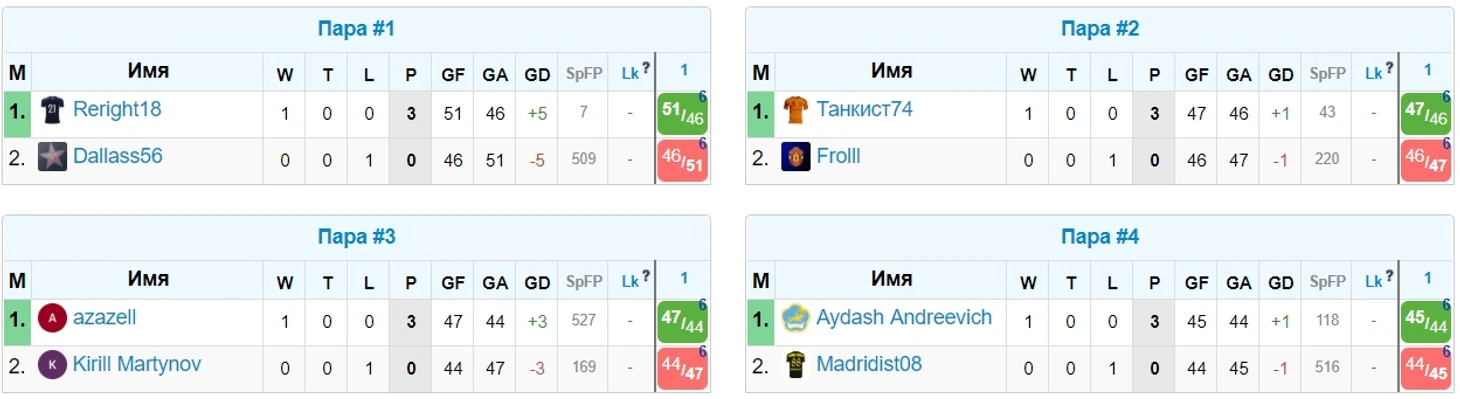Viewport: 1460px width, 399px height.
Task: Click Kirill Martynov's purple K avatar
Action: tap(52, 365)
